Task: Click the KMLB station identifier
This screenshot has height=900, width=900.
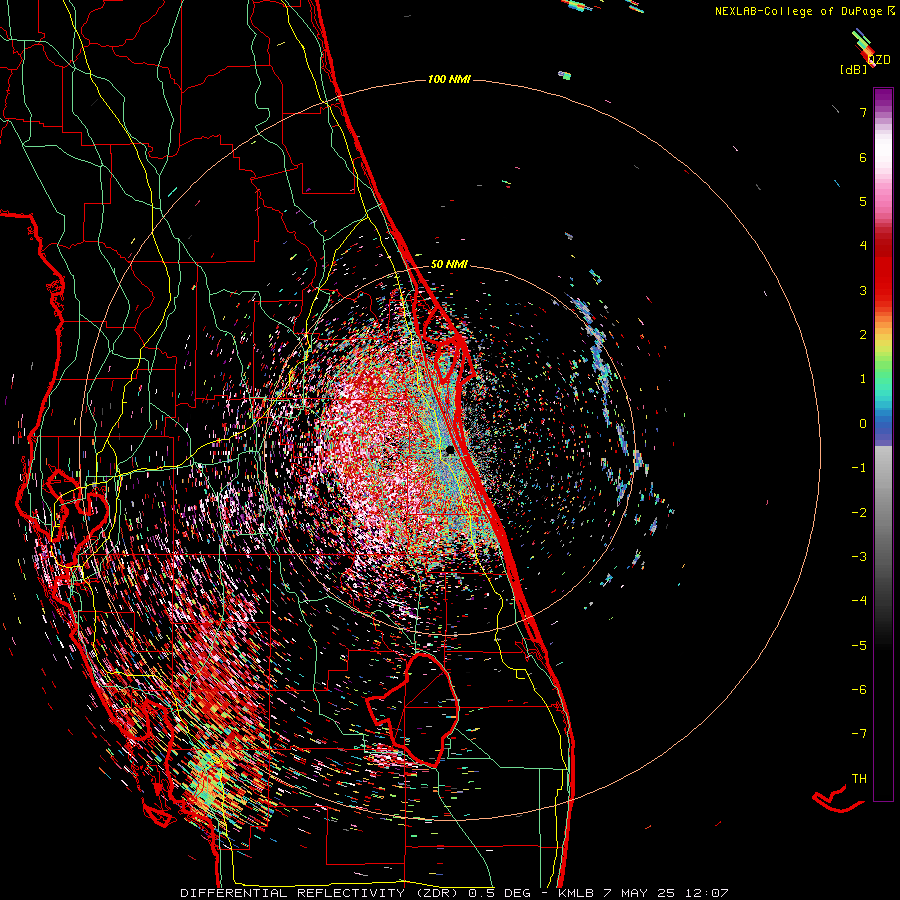Action: (x=575, y=893)
